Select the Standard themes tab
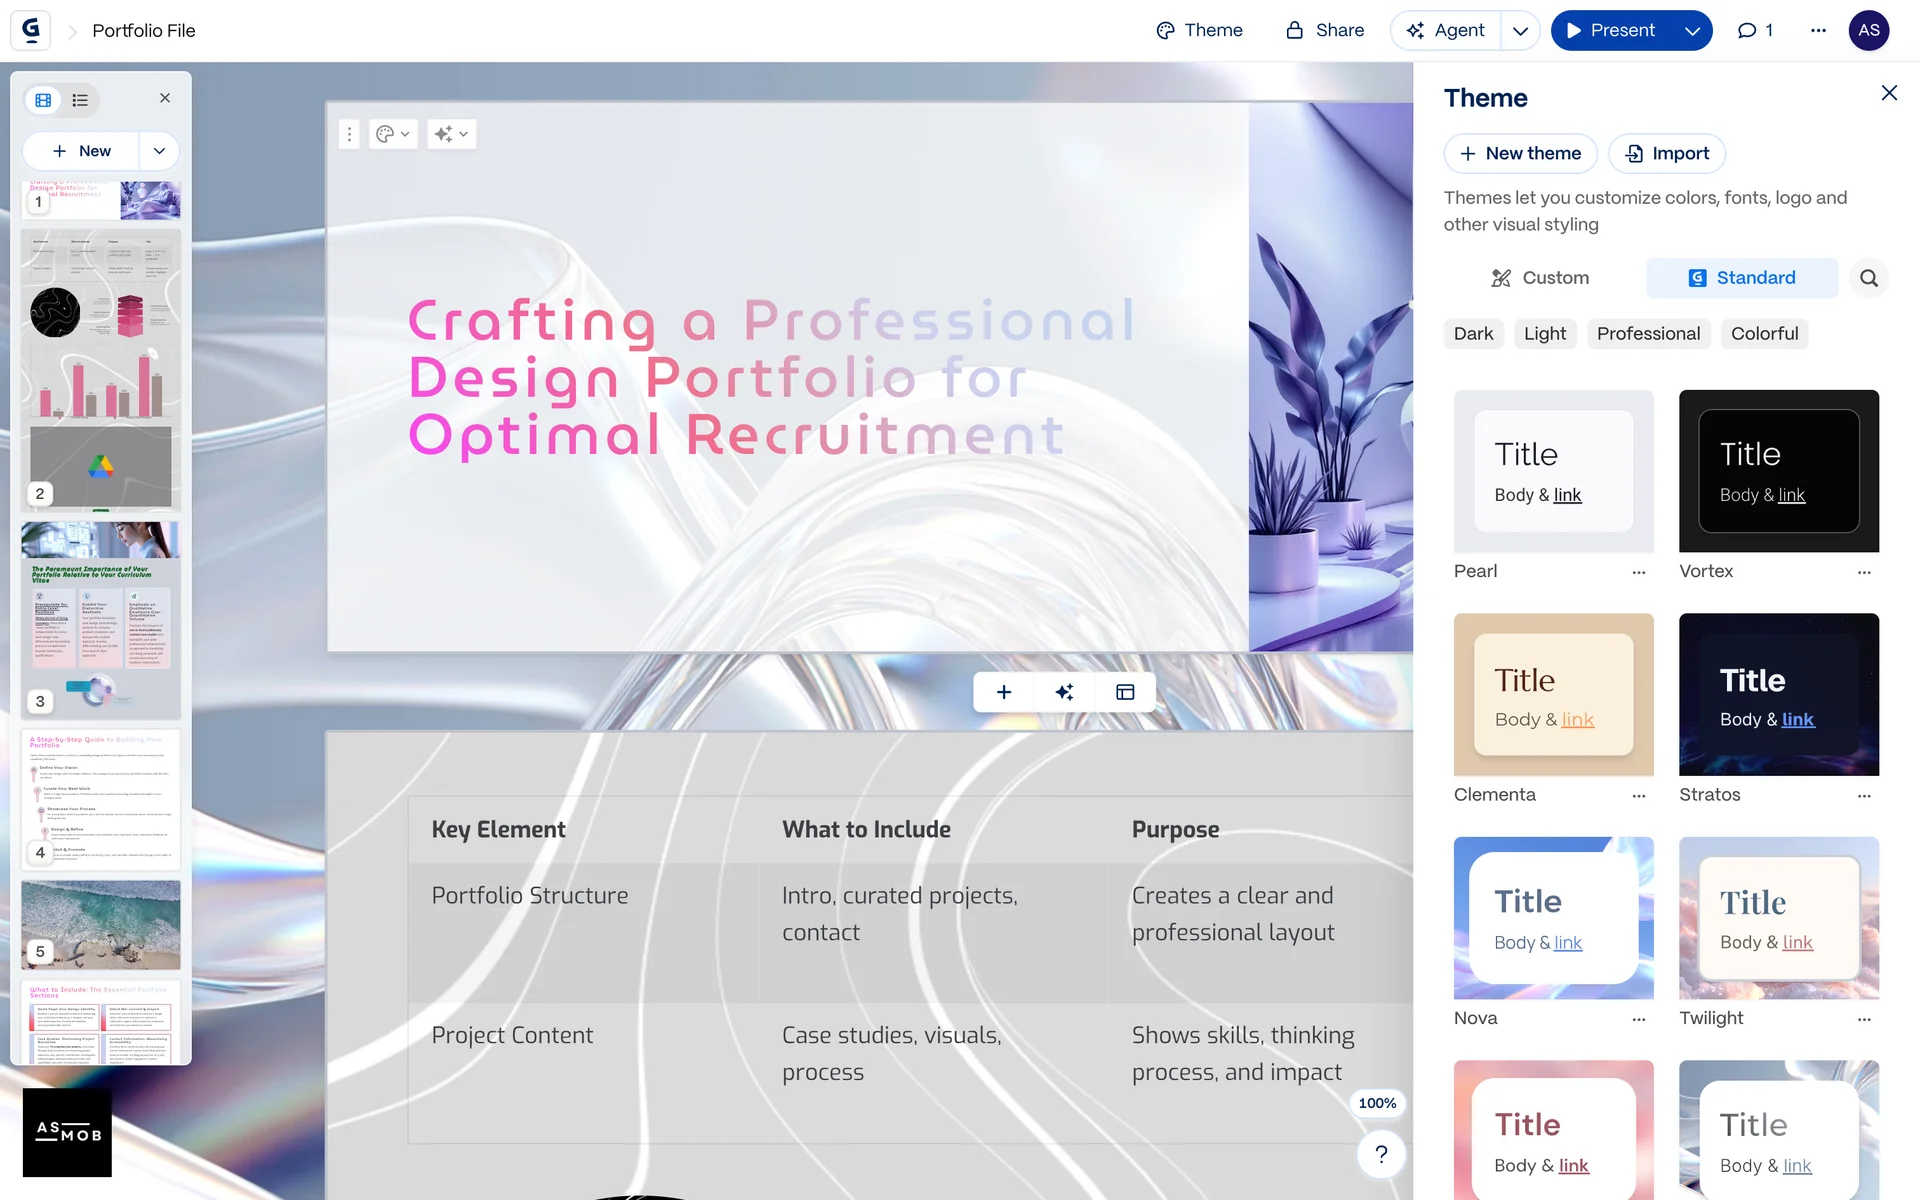The height and width of the screenshot is (1200, 1920). point(1742,278)
